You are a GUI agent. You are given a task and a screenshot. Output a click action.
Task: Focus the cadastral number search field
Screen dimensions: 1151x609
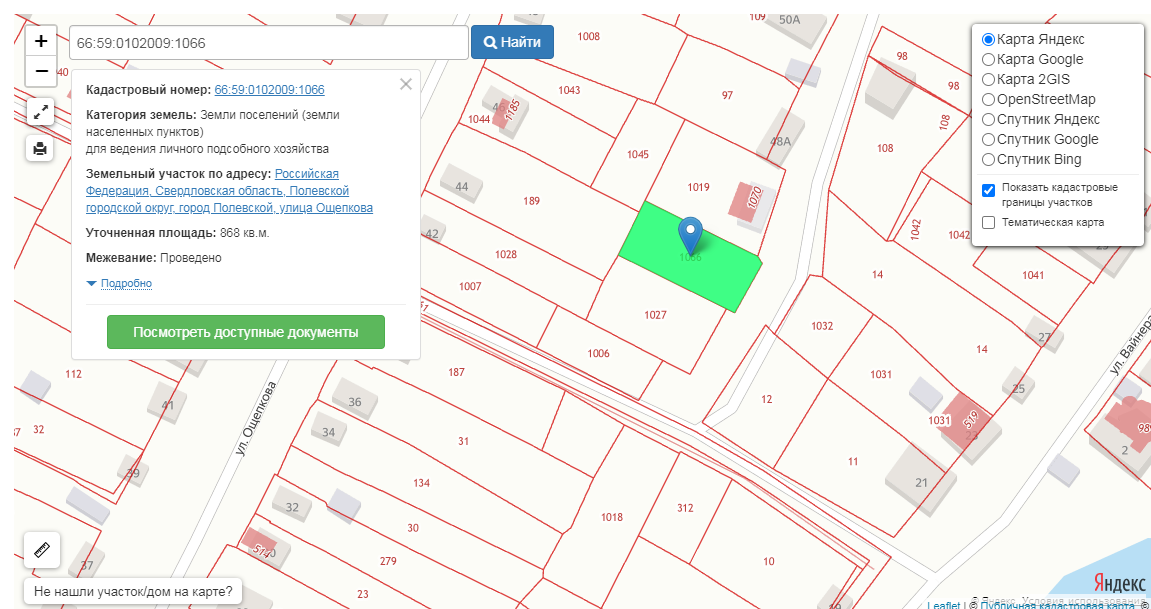269,43
